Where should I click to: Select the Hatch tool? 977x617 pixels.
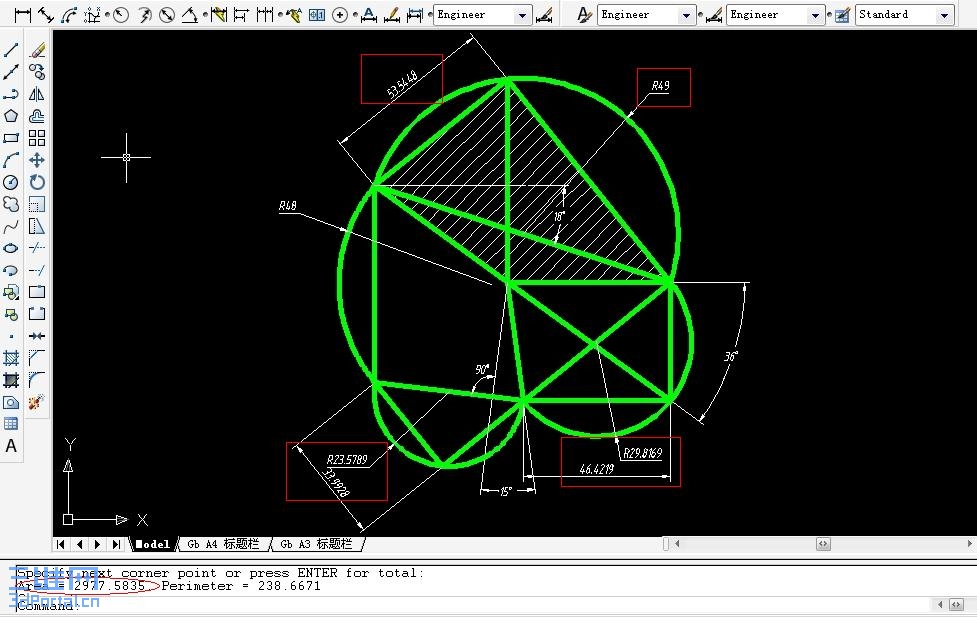coord(11,358)
